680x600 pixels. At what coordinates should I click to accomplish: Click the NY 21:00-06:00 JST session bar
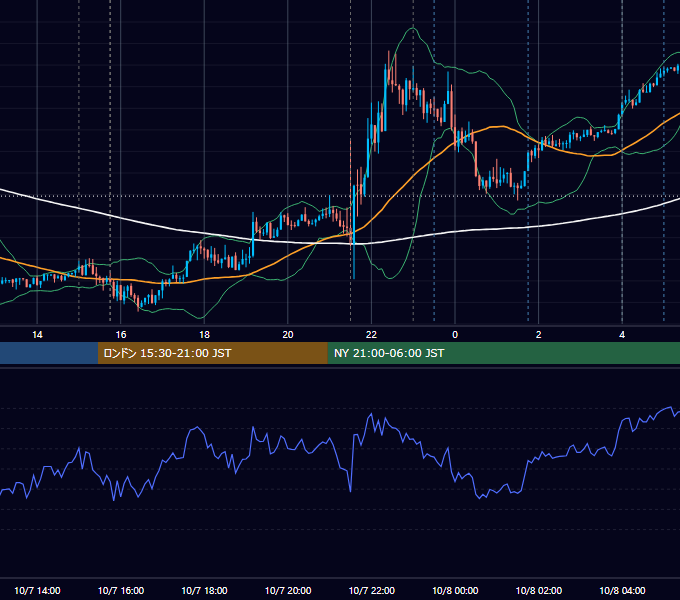503,353
